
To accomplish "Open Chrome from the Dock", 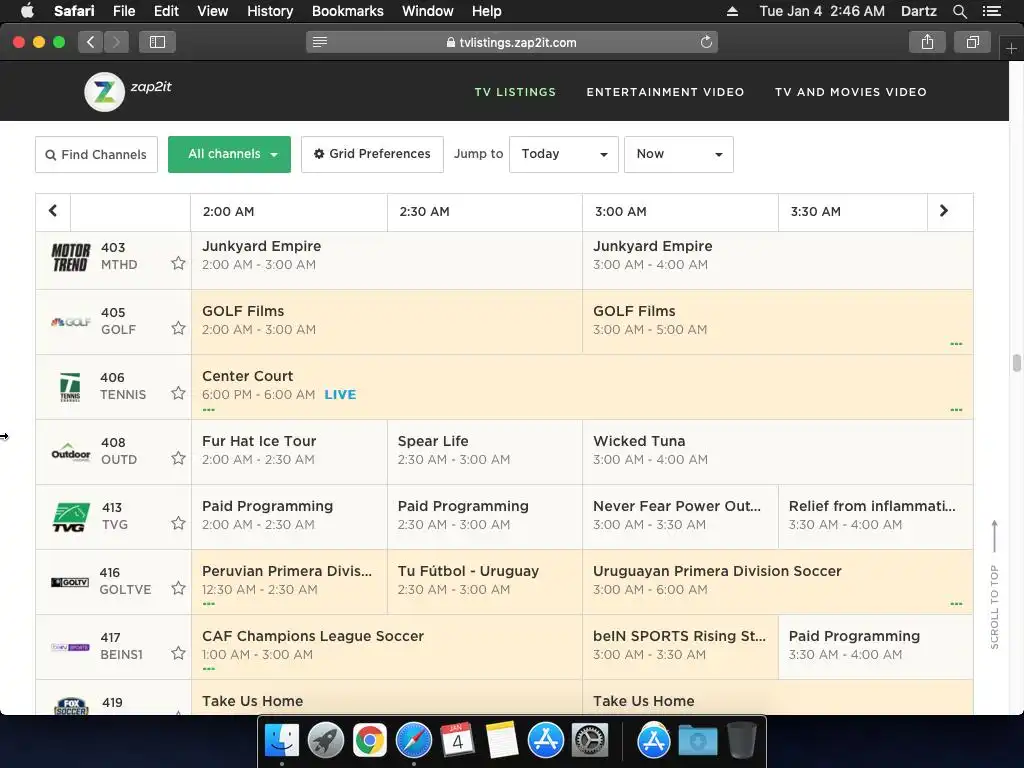I will click(370, 741).
